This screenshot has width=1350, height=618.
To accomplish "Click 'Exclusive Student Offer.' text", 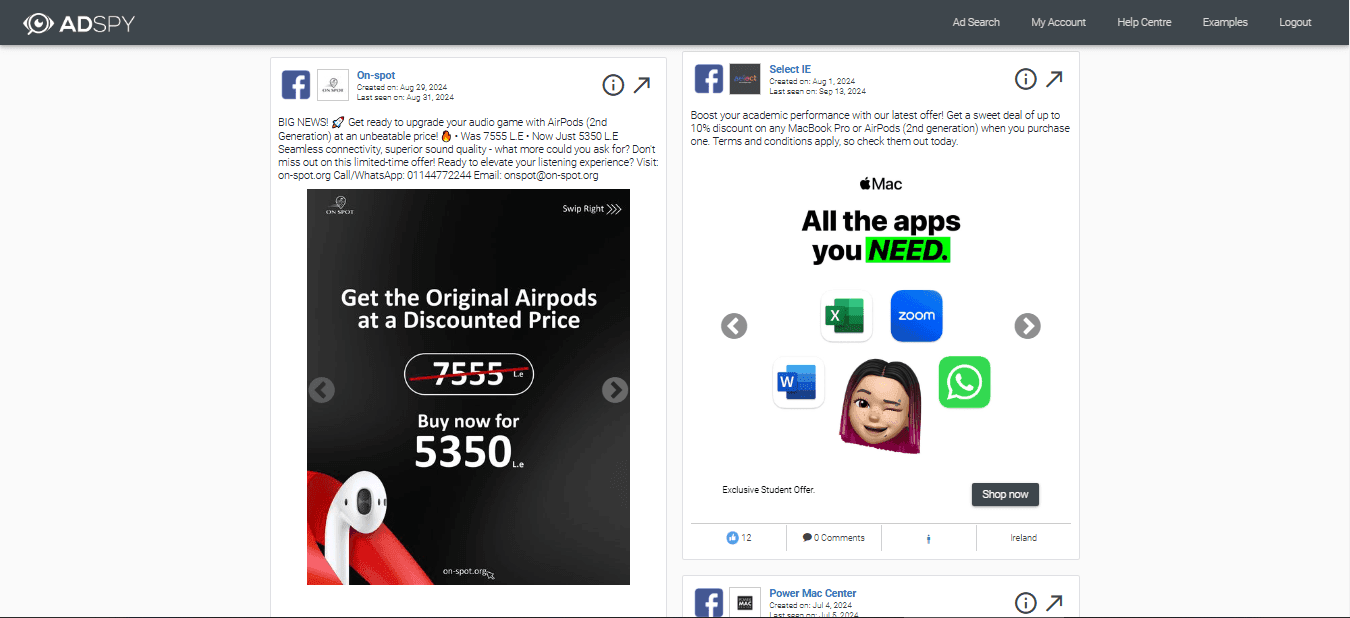I will pyautogui.click(x=769, y=490).
